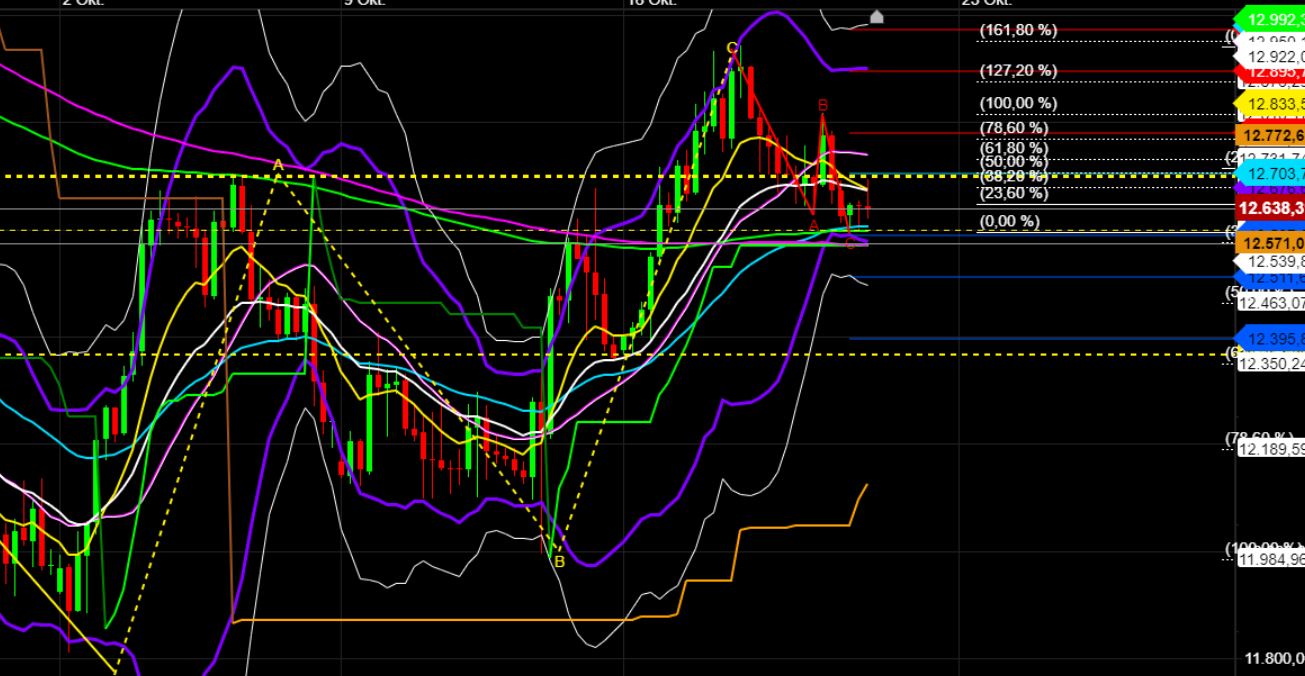This screenshot has height=676, width=1305.
Task: Click the red 12.638 last price label
Action: [x=1268, y=207]
